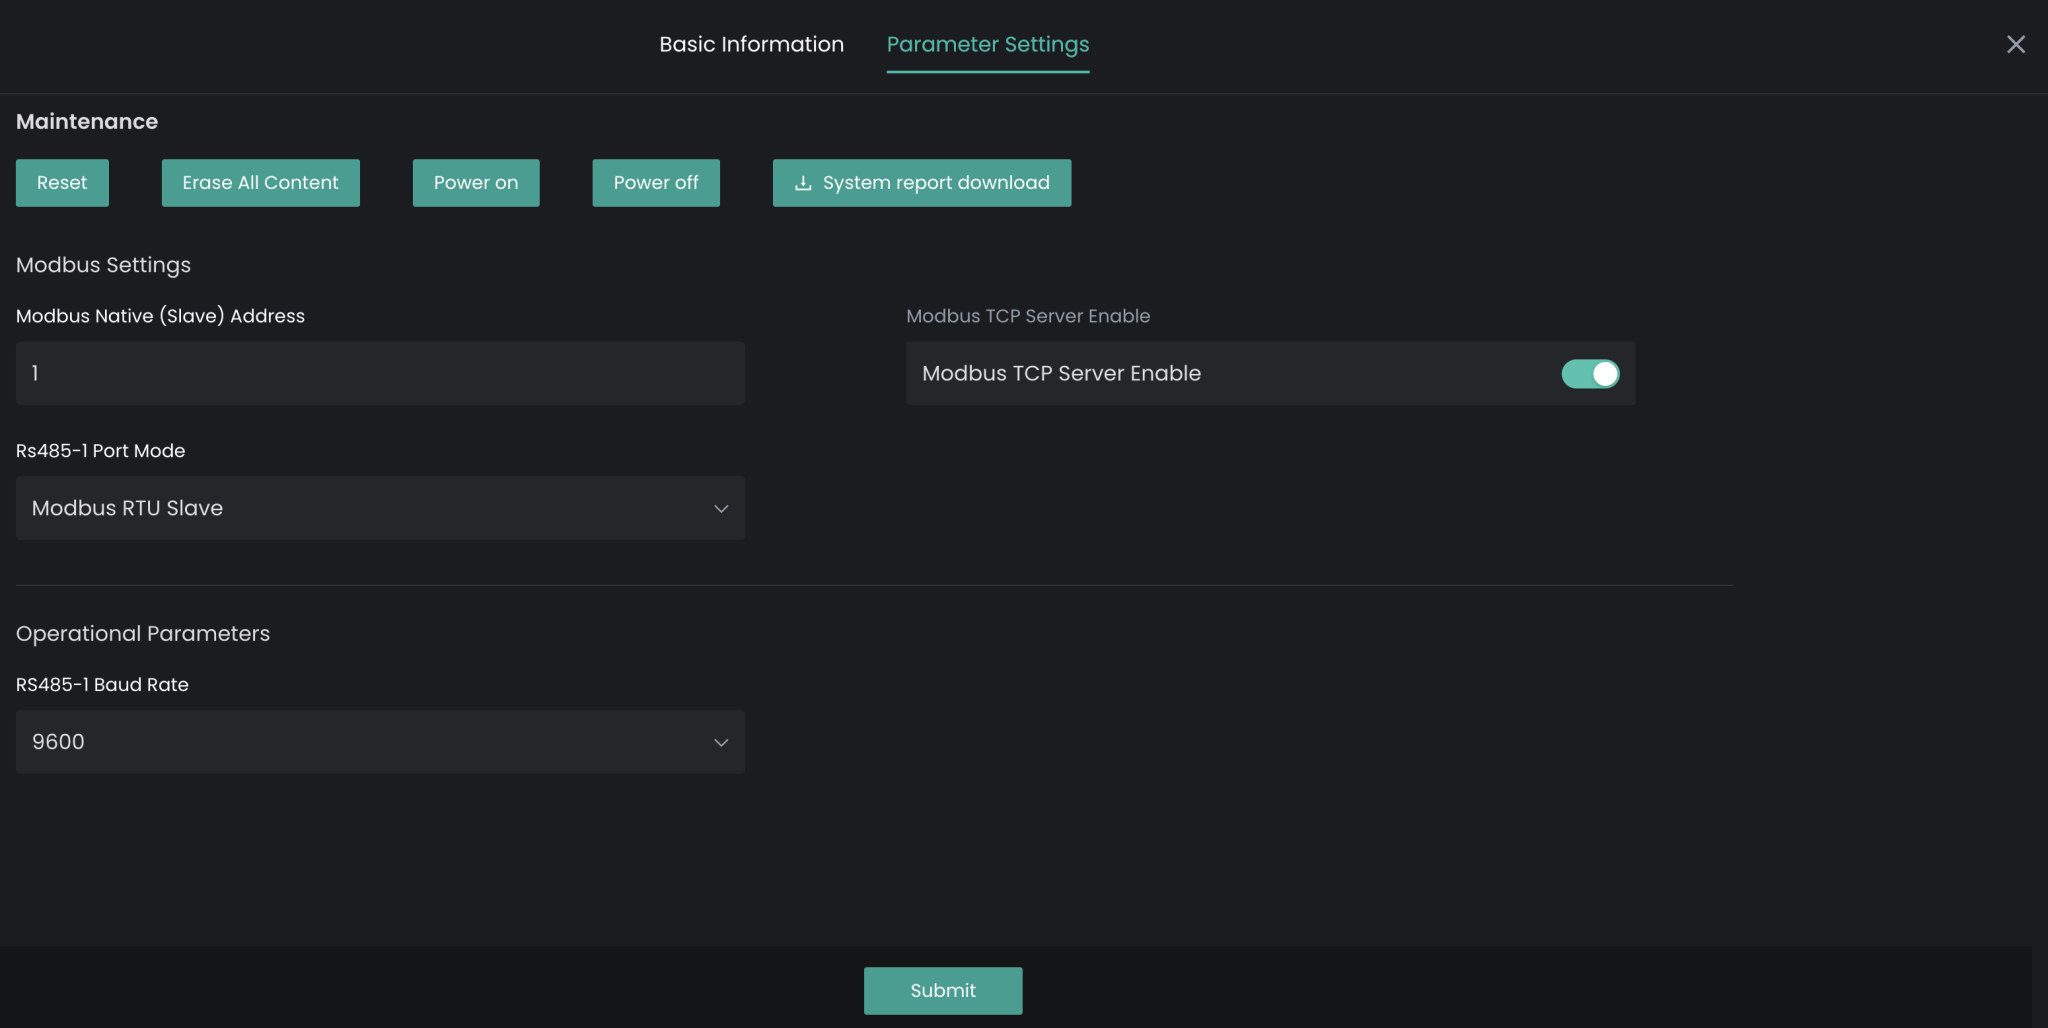
Task: Click the download icon on System report download
Action: tap(802, 182)
